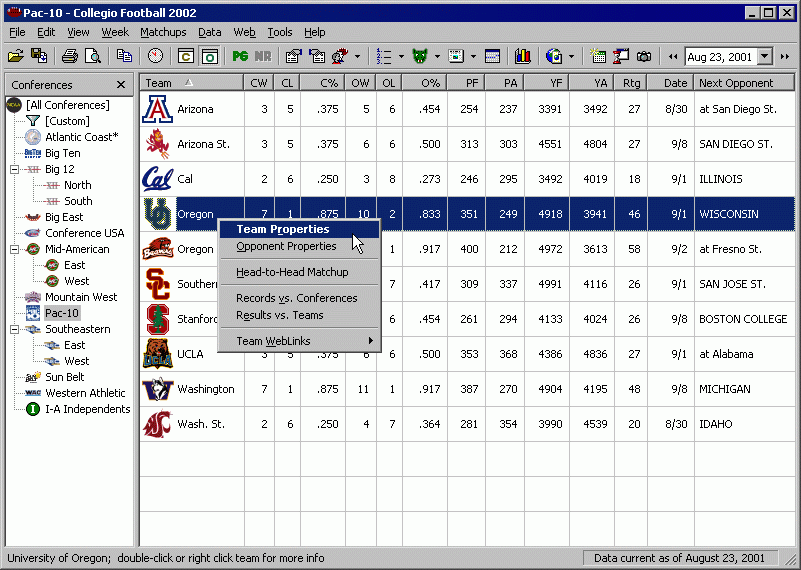The width and height of the screenshot is (801, 570).
Task: Click the globe web toolbar icon
Action: [554, 56]
